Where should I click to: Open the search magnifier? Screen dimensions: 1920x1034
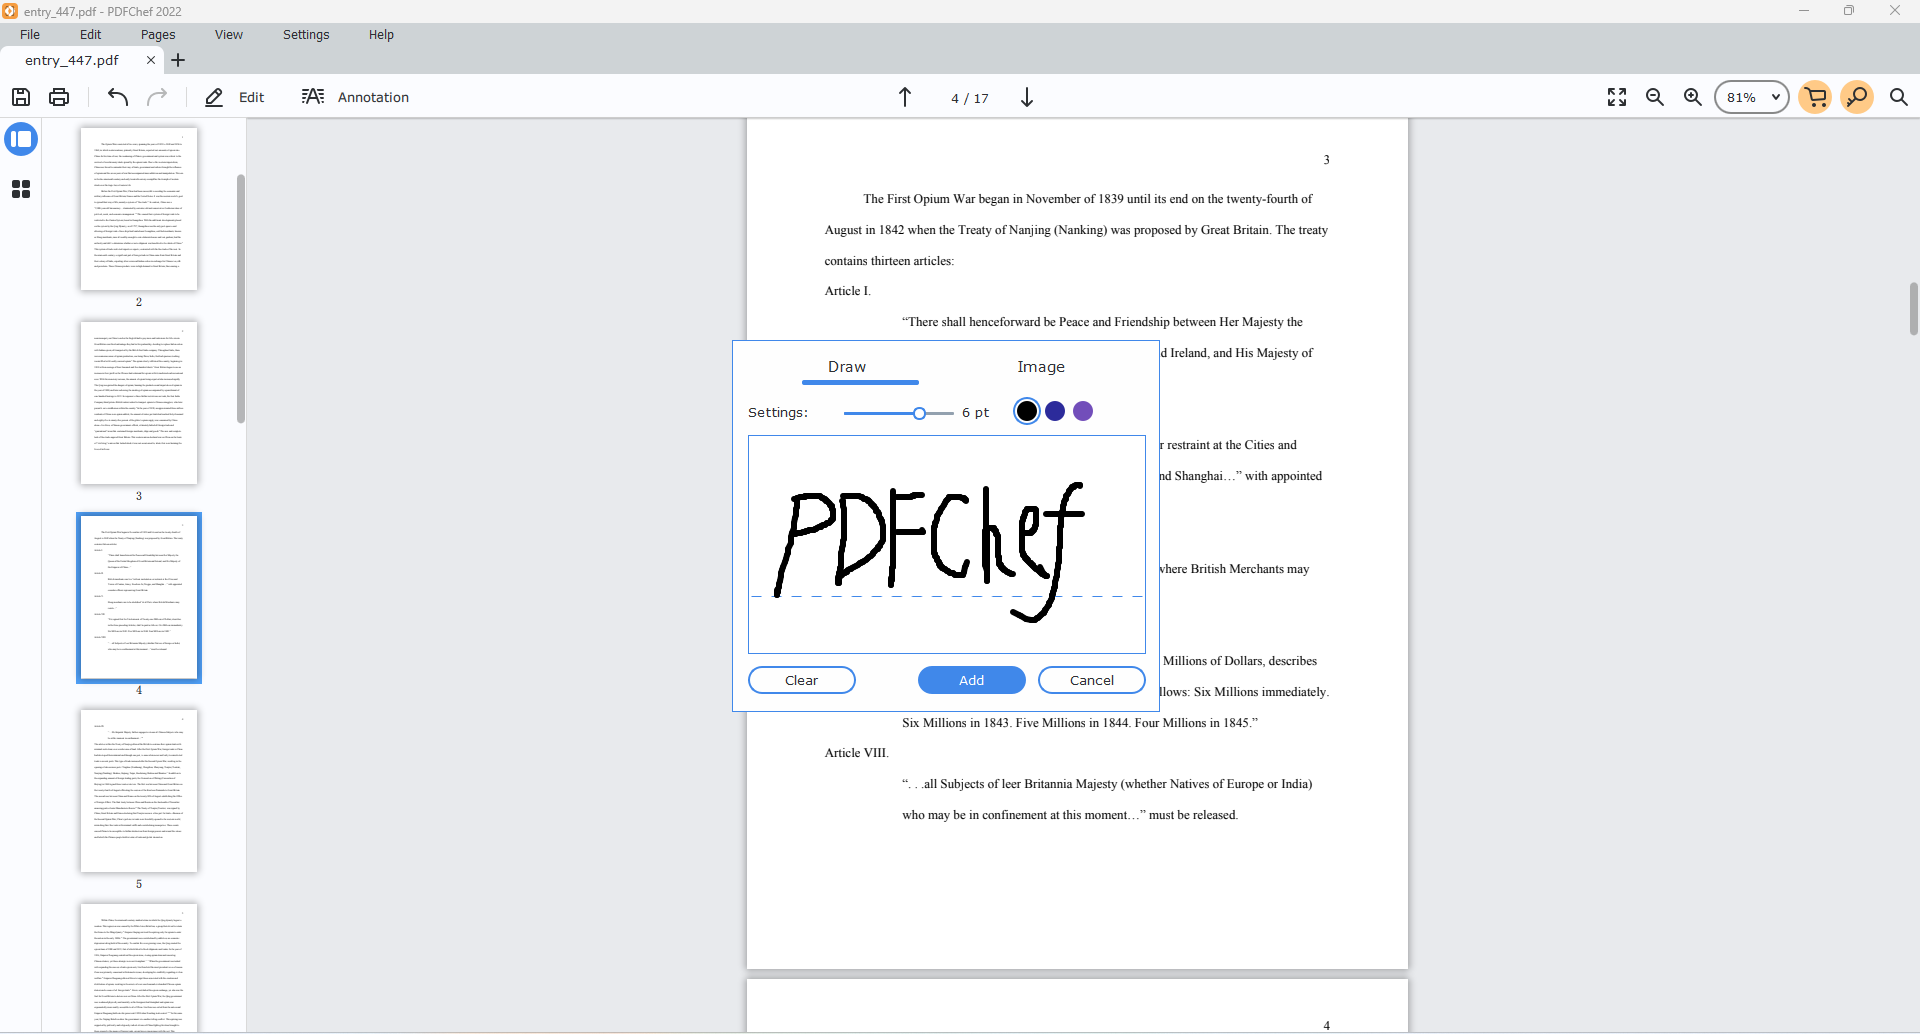point(1899,97)
